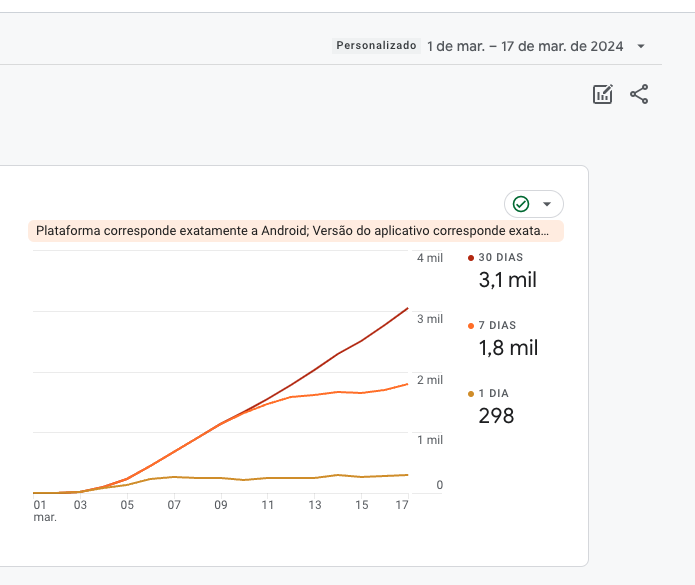Click the Personalizado date label

[376, 46]
